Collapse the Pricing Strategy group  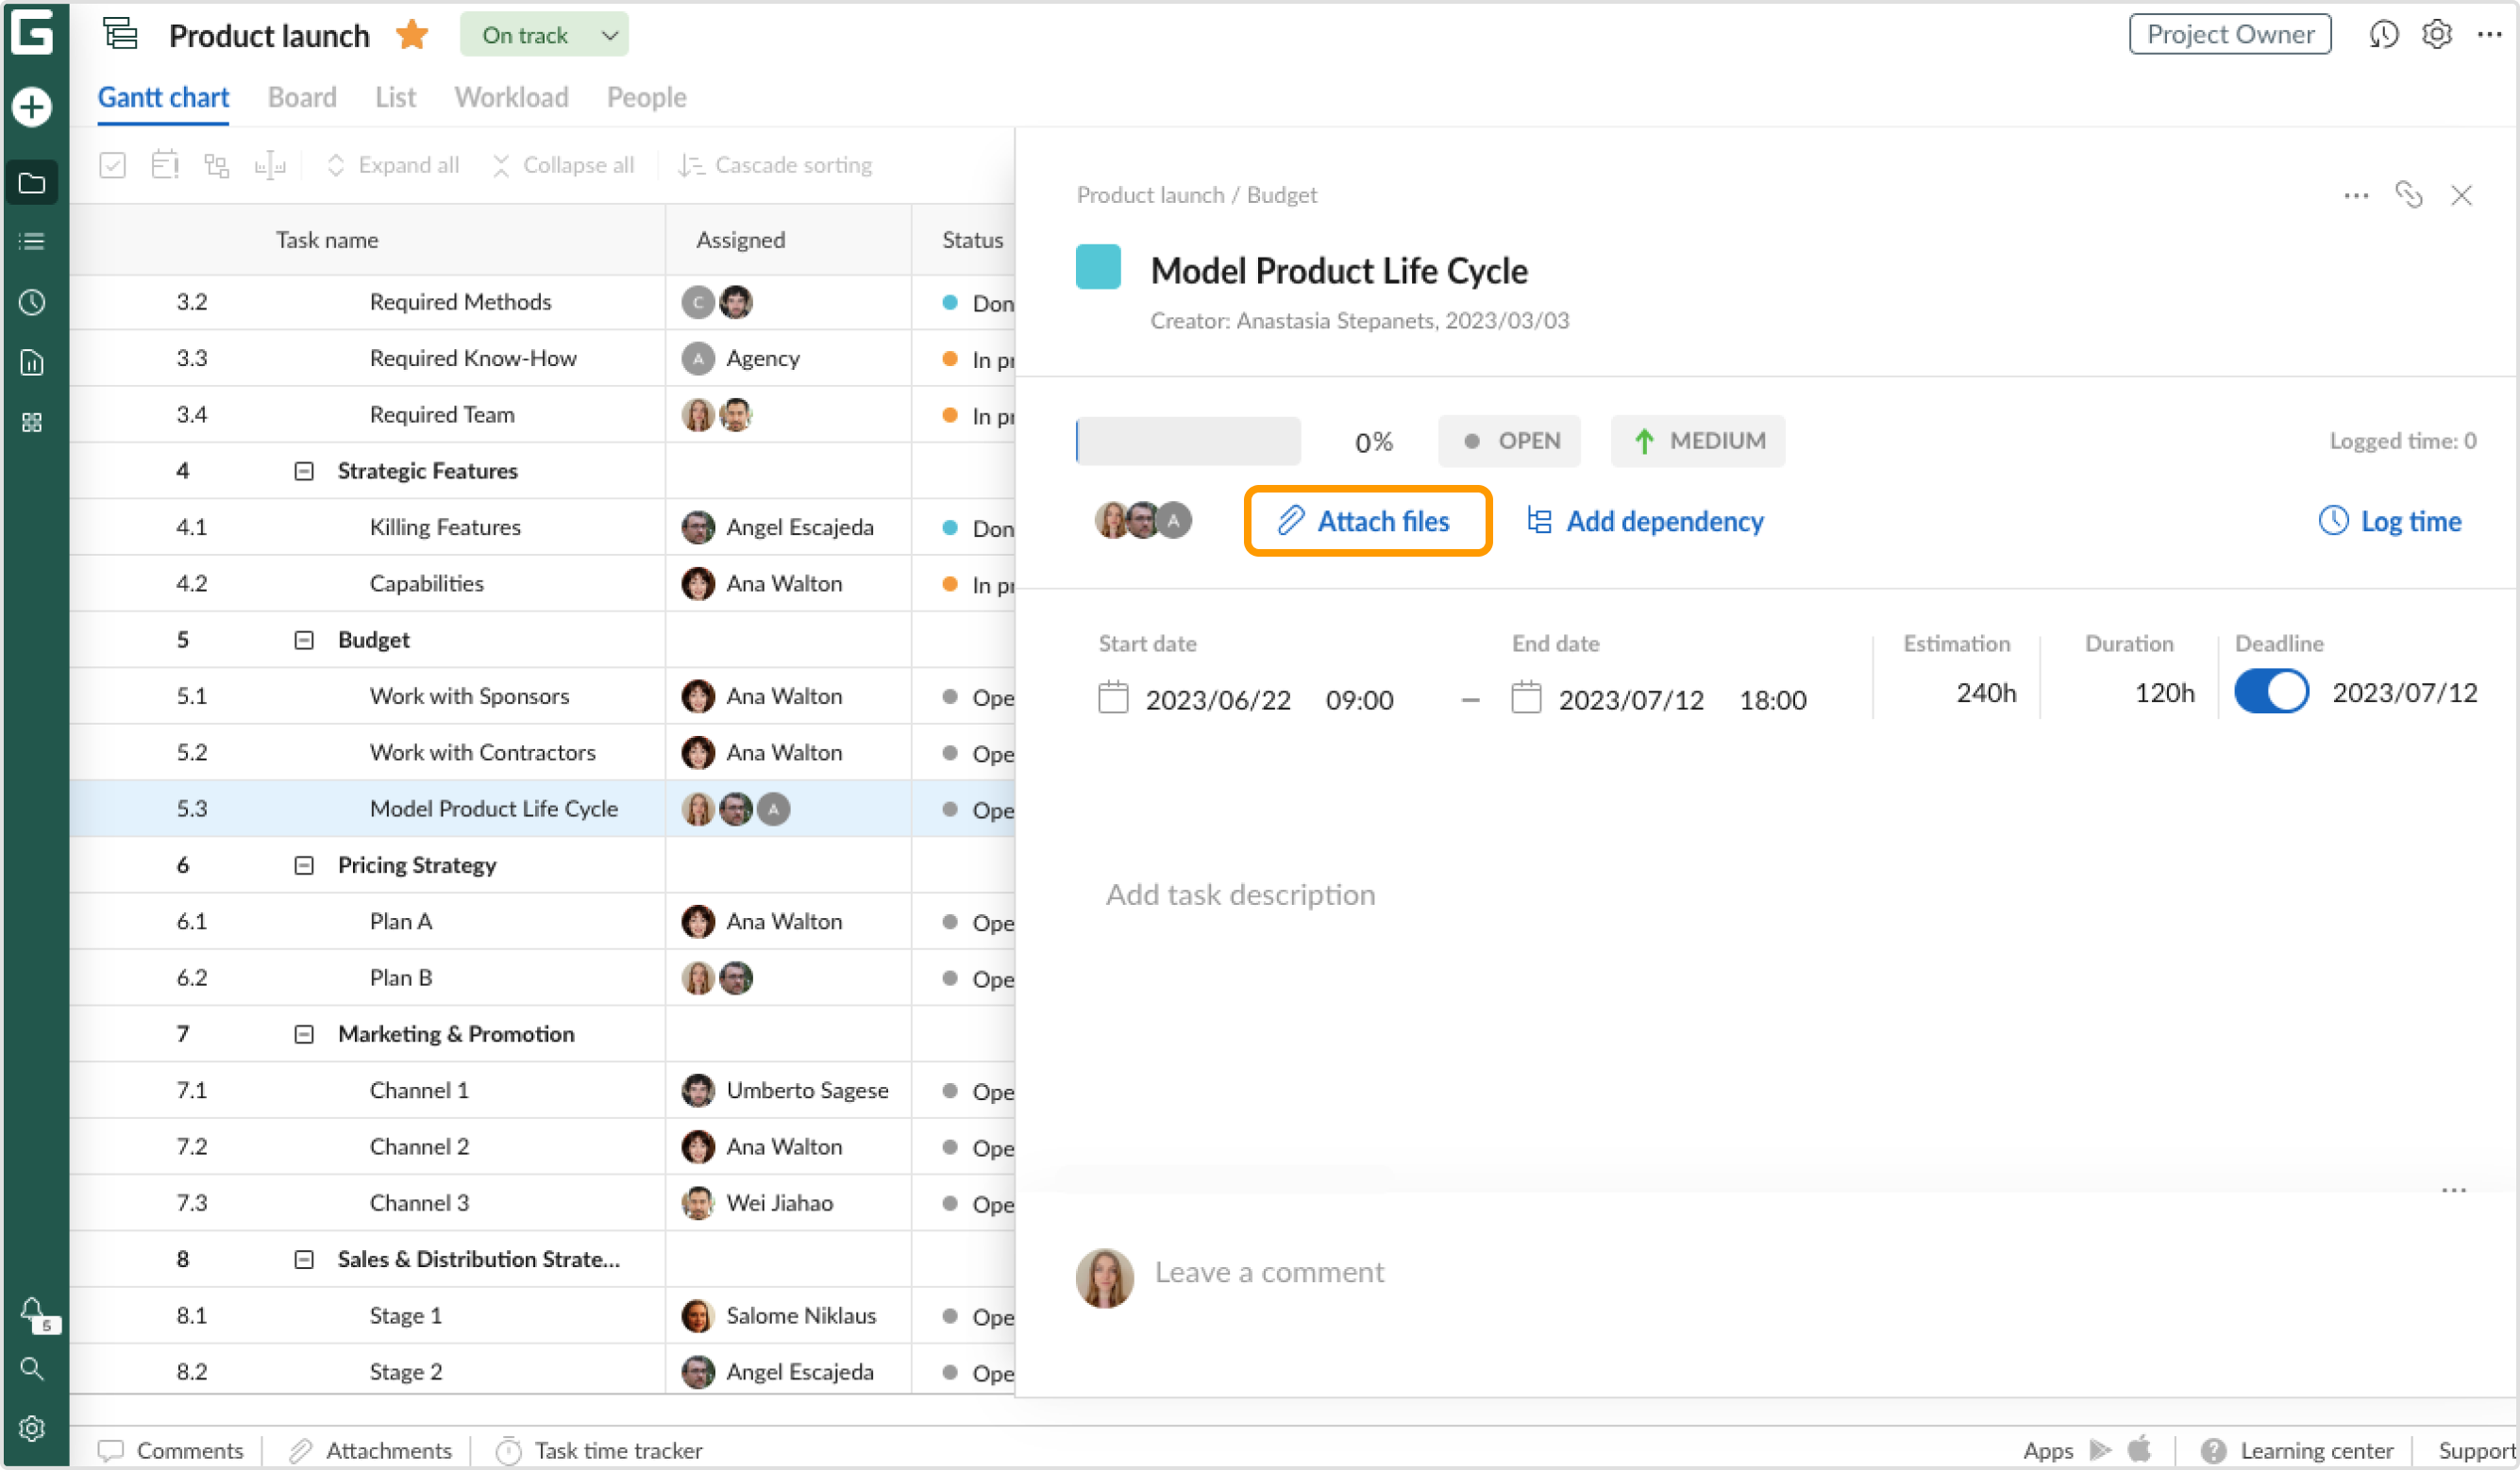[x=304, y=865]
